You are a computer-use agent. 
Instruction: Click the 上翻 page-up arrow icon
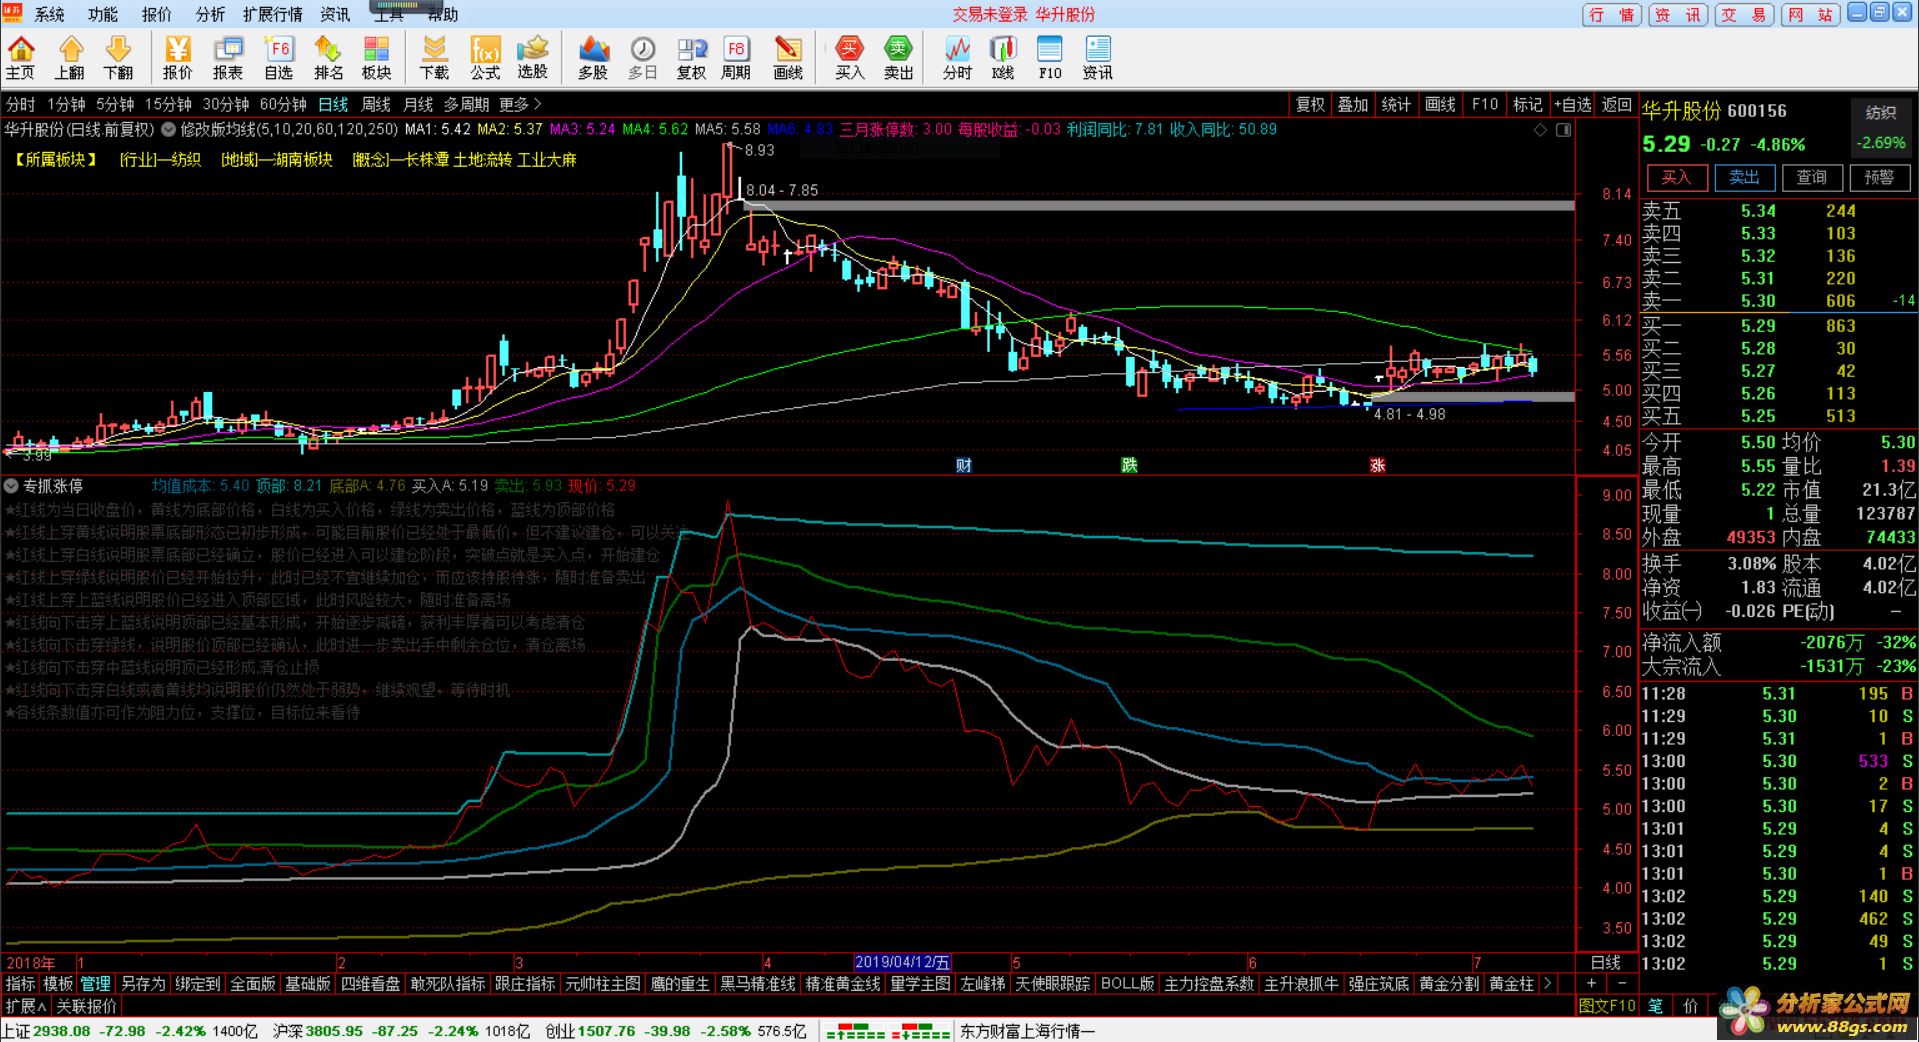pyautogui.click(x=70, y=58)
